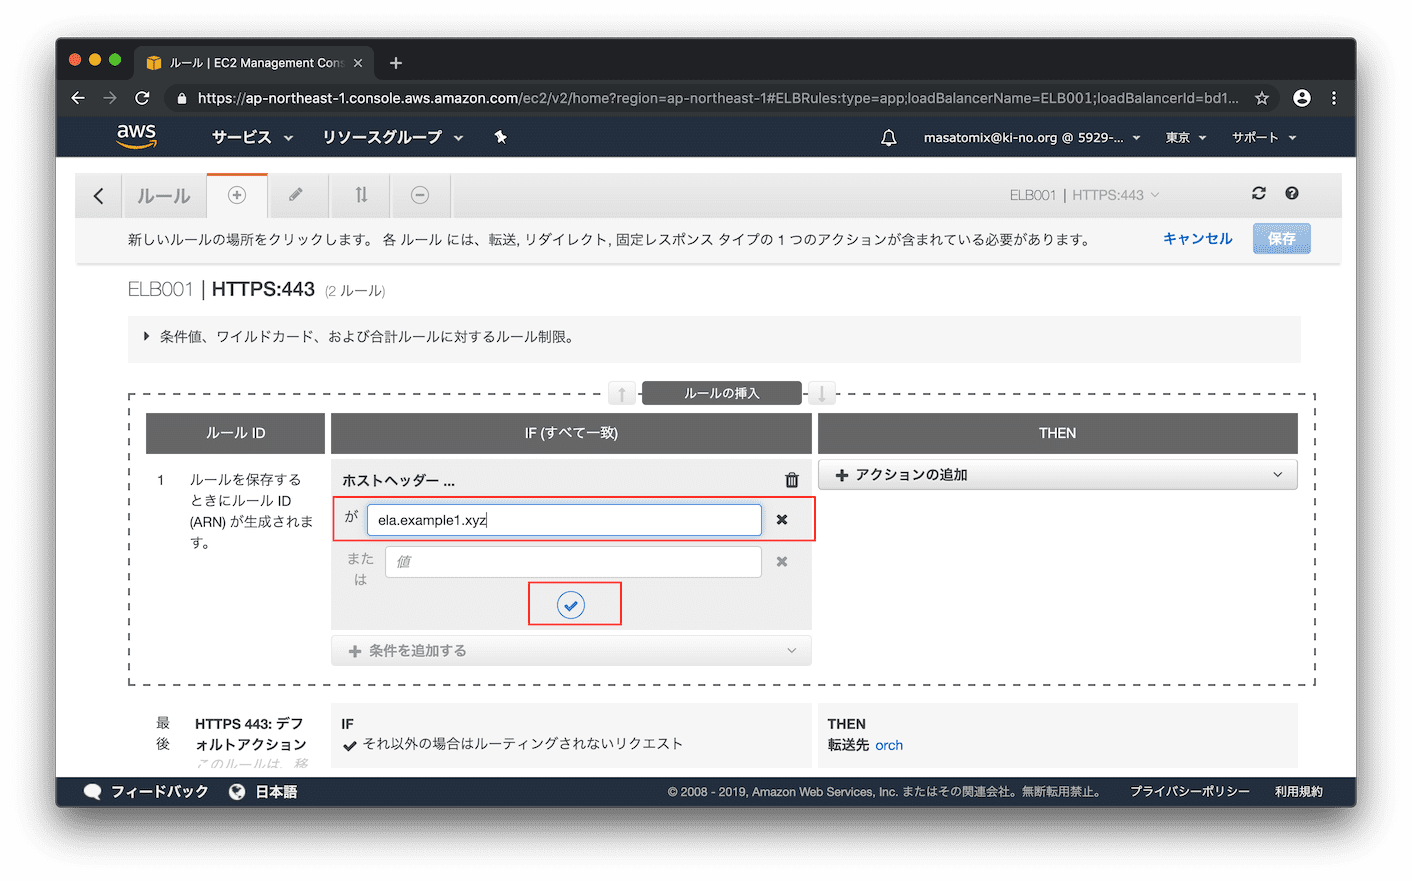Open the アクションの追加 dropdown
This screenshot has width=1412, height=881.
pos(1058,475)
